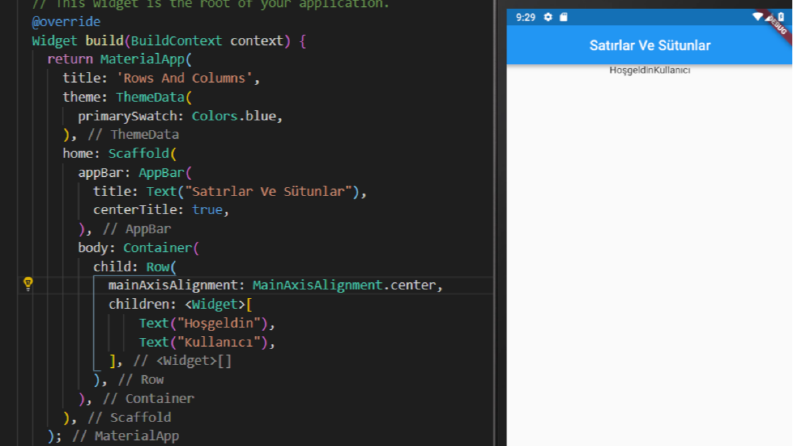793x446 pixels.
Task: Click the // ThemeData closing comment
Action: [133, 135]
